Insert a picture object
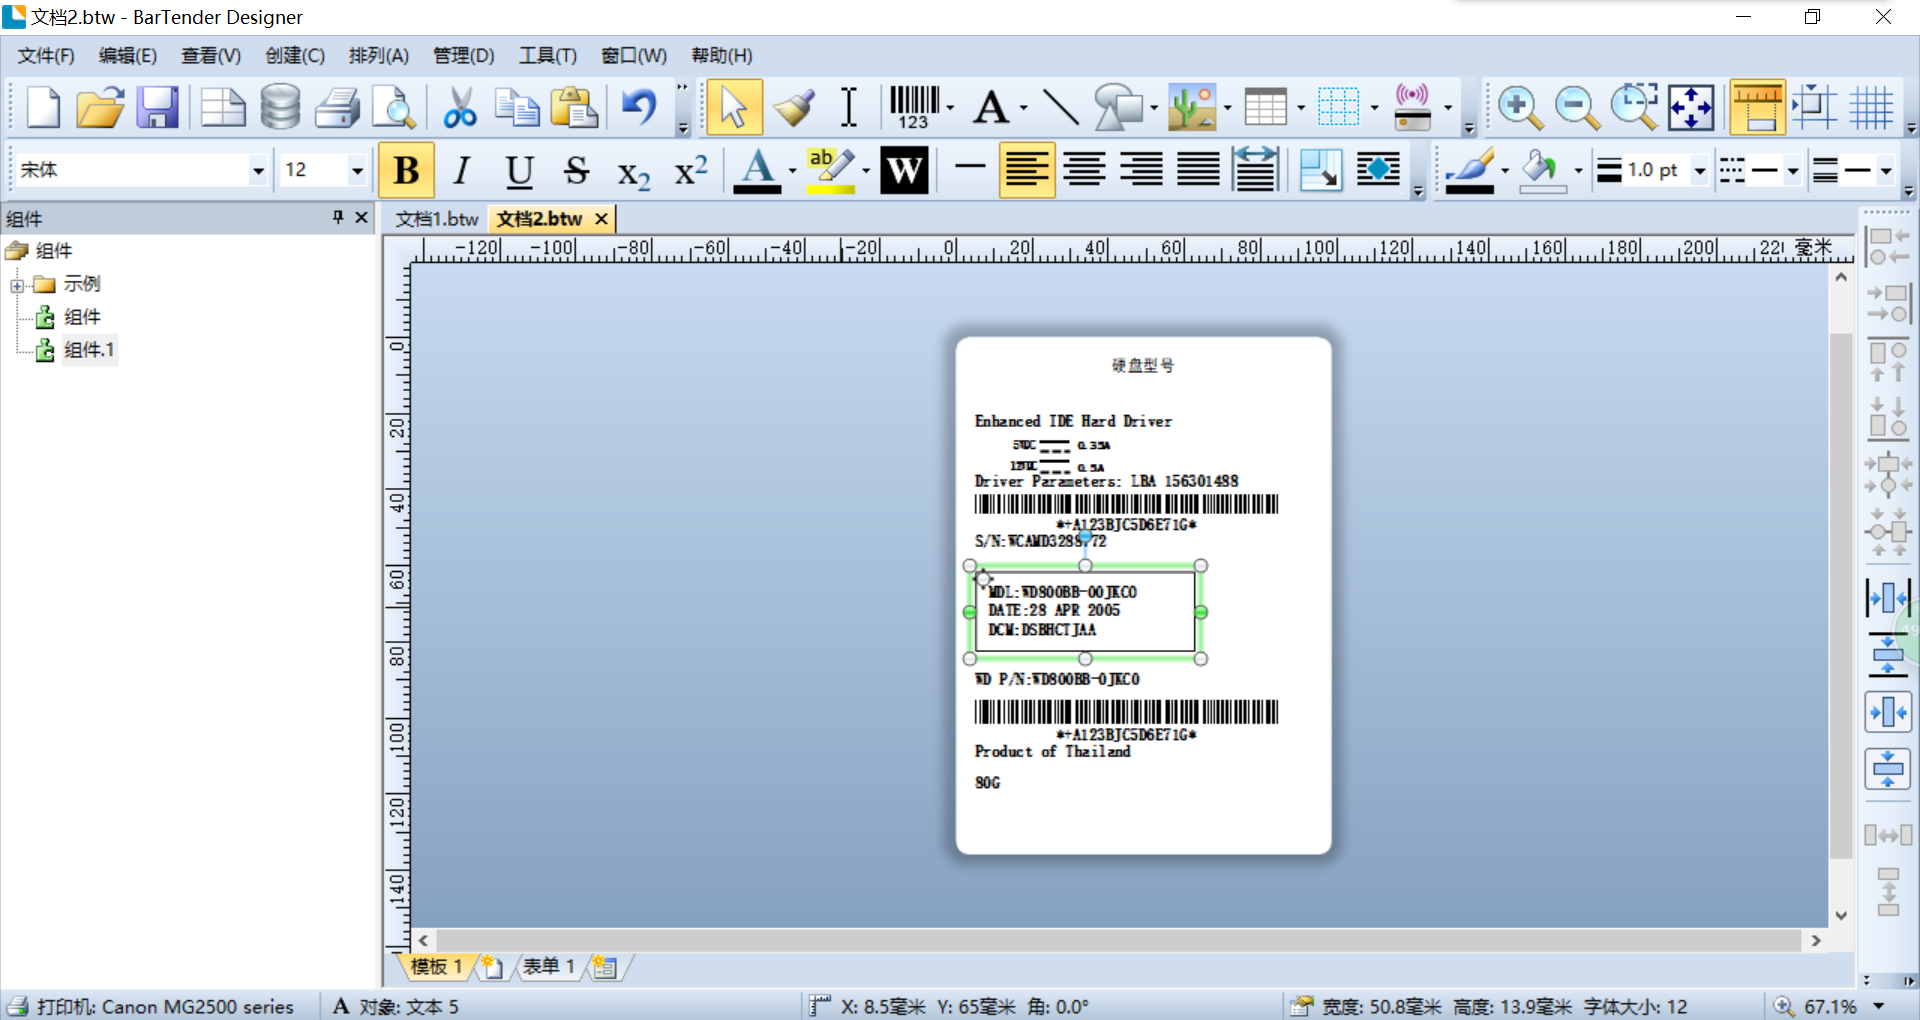The image size is (1920, 1020). [1192, 107]
